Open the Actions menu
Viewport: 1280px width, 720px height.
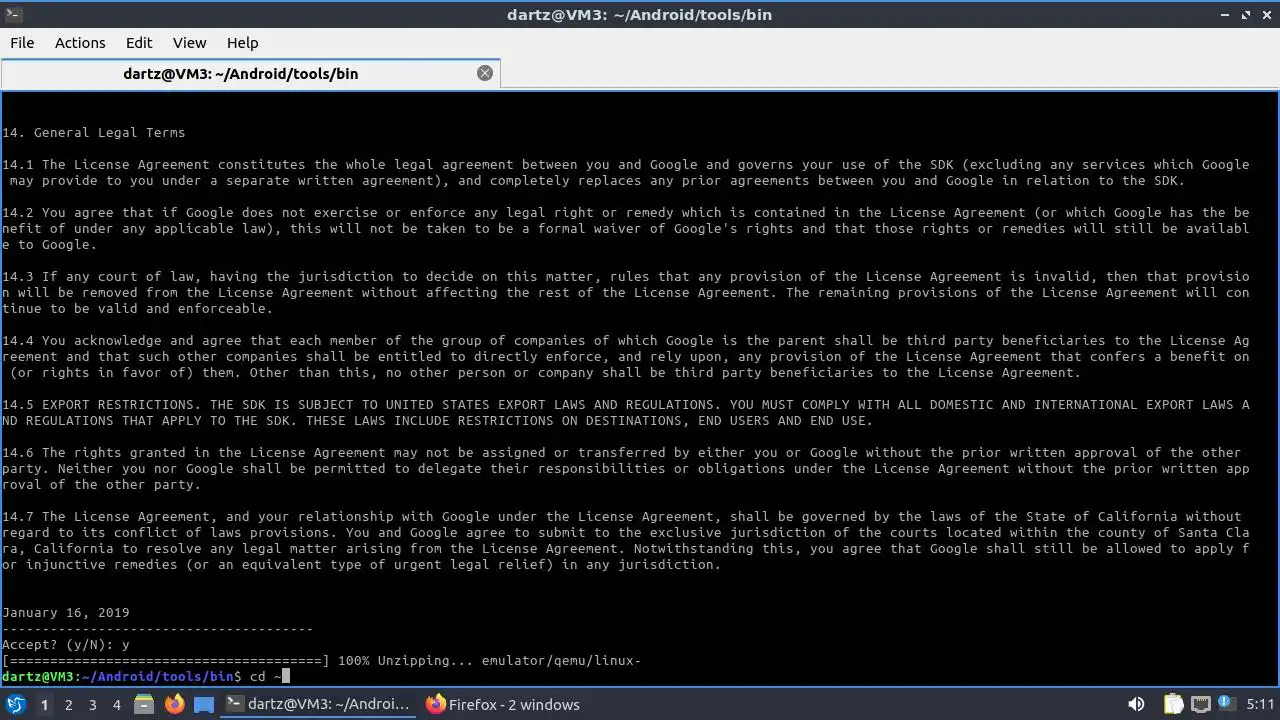tap(80, 43)
